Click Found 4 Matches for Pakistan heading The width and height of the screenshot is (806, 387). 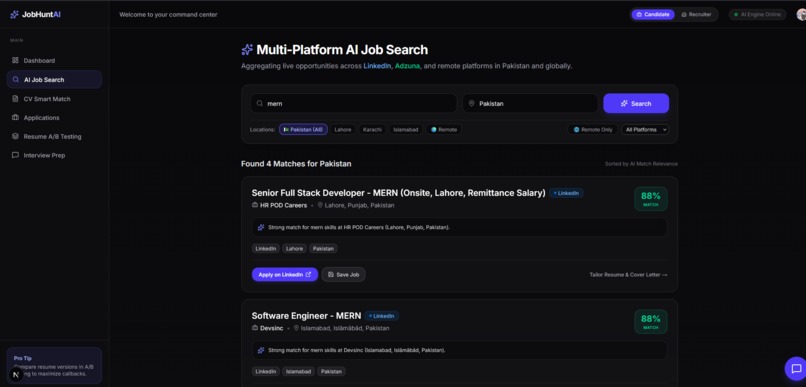coord(296,164)
